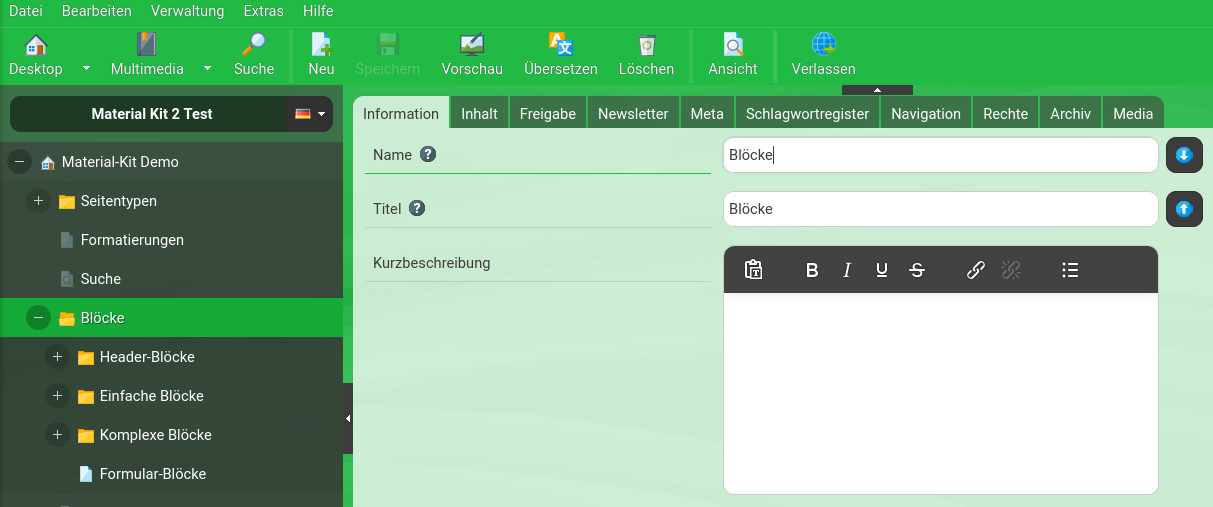This screenshot has width=1213, height=507.
Task: Open the language flag dropdown
Action: 310,114
